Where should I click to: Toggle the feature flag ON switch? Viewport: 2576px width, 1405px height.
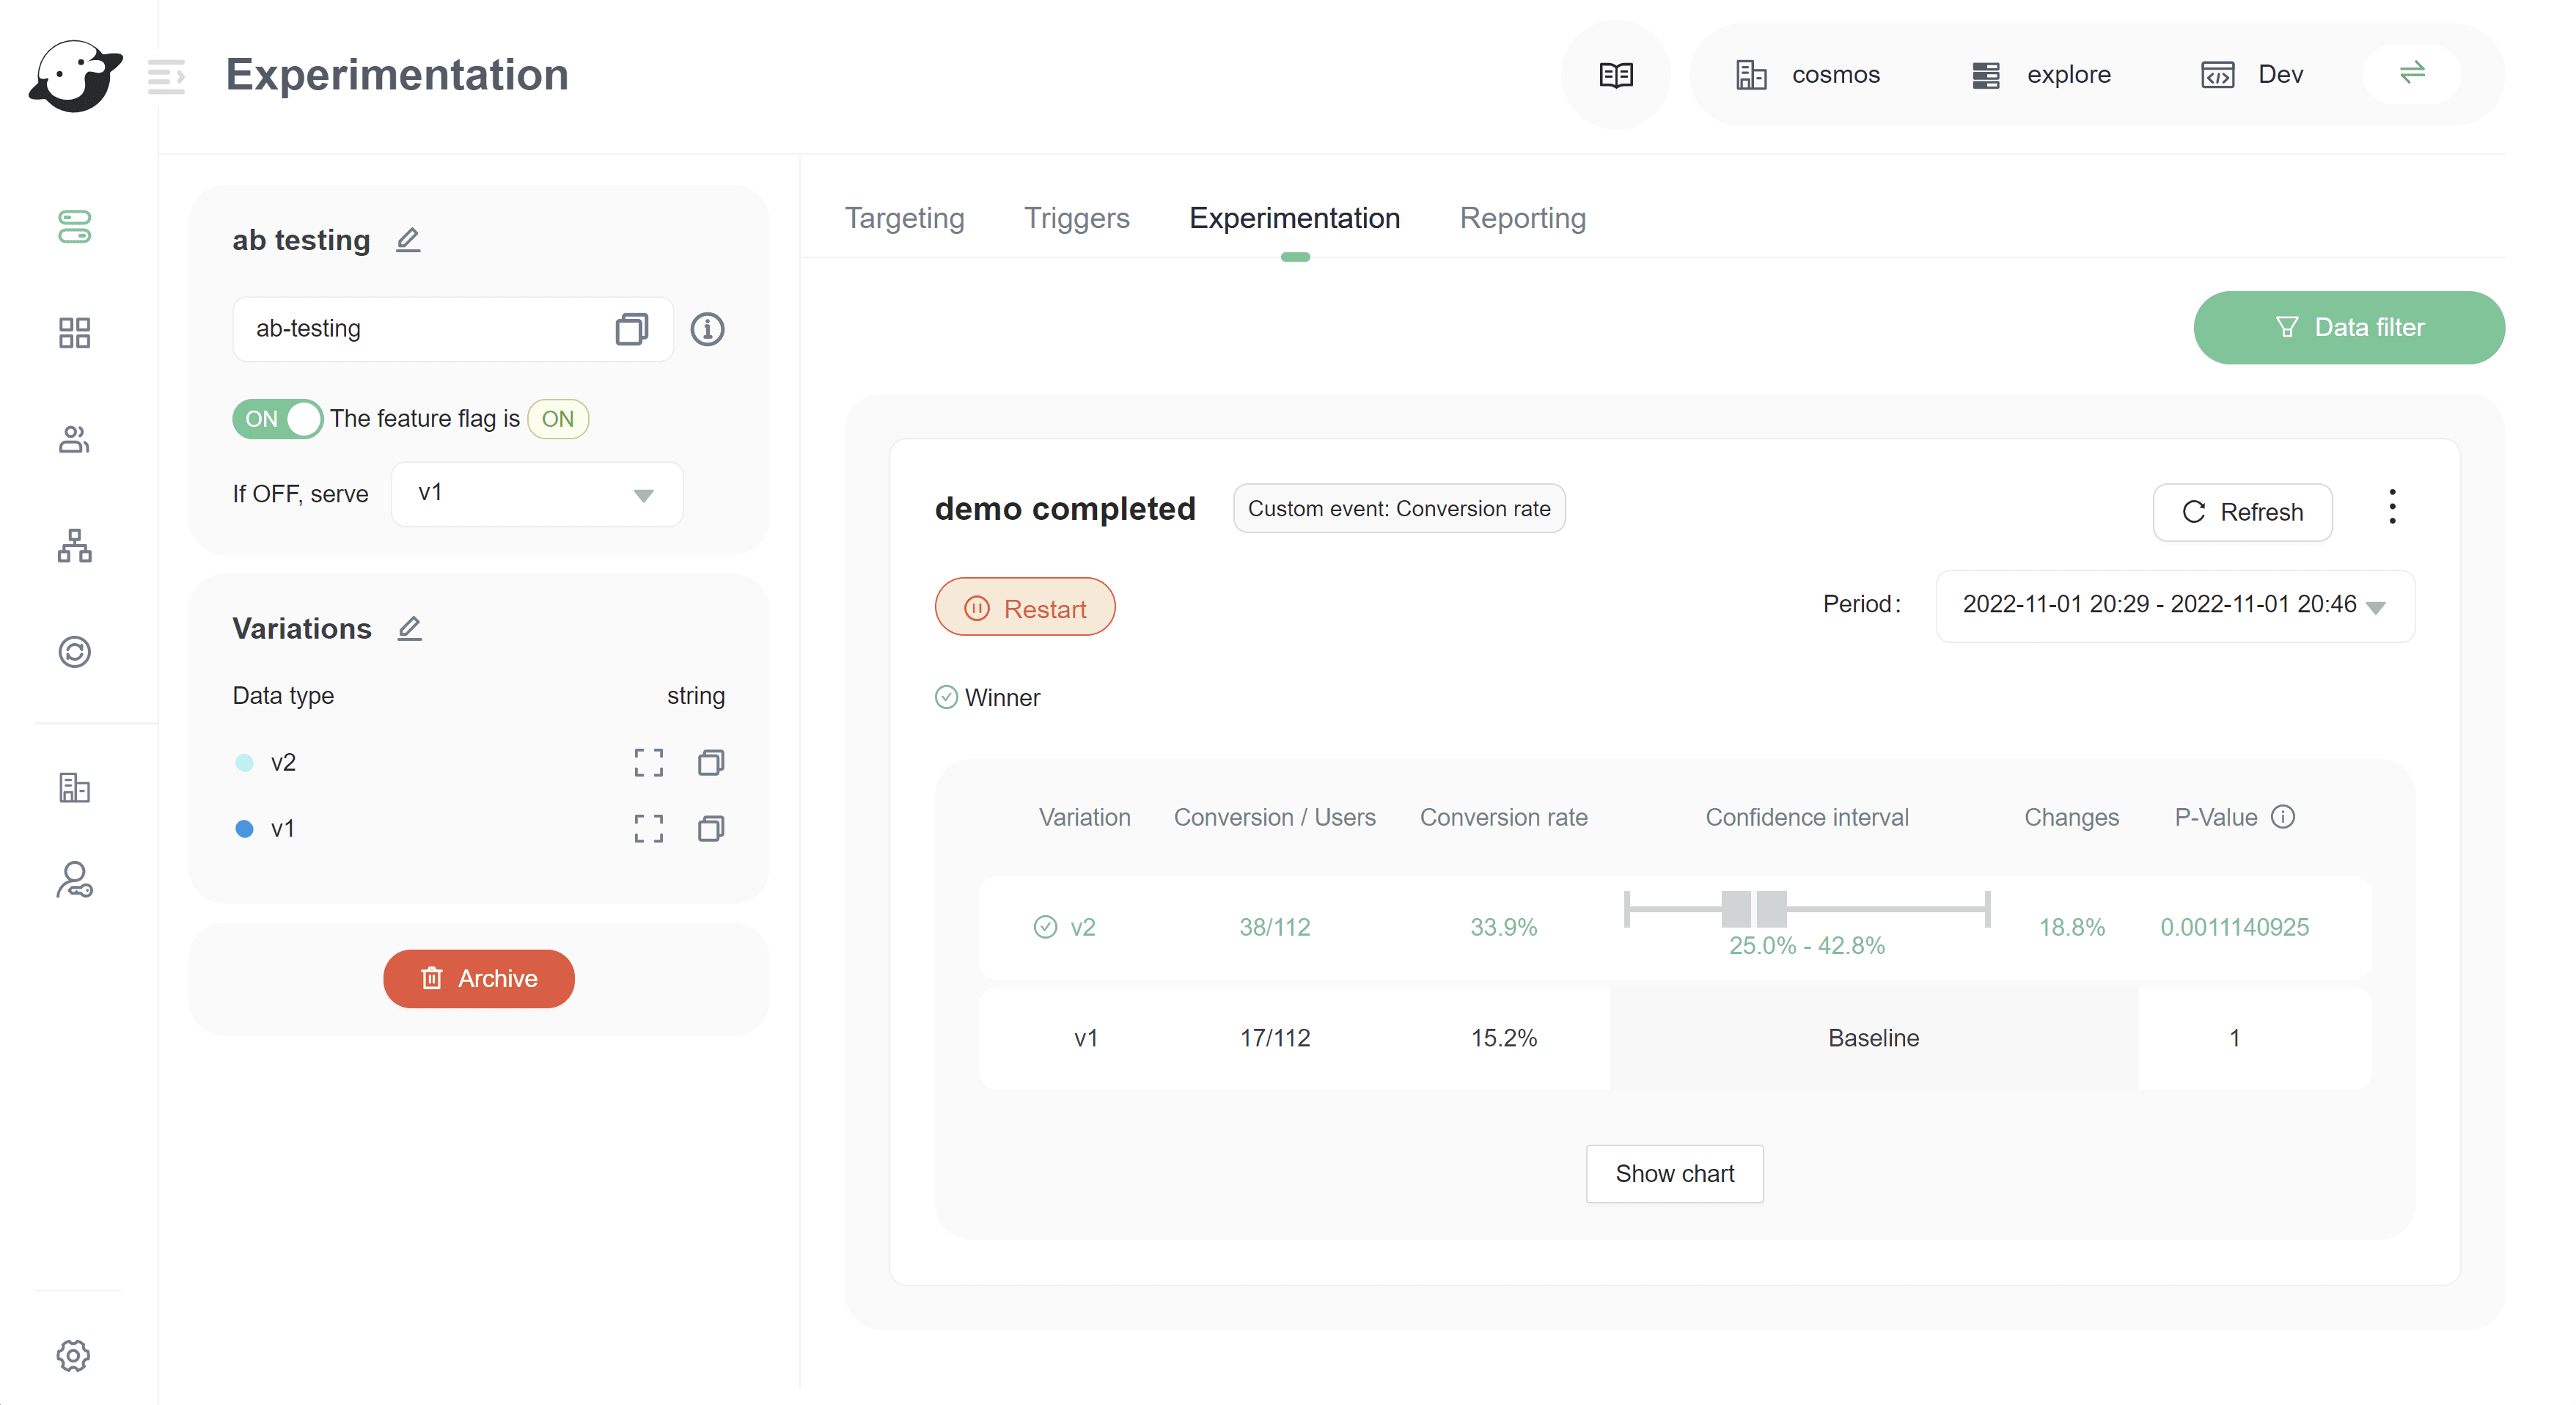(277, 419)
